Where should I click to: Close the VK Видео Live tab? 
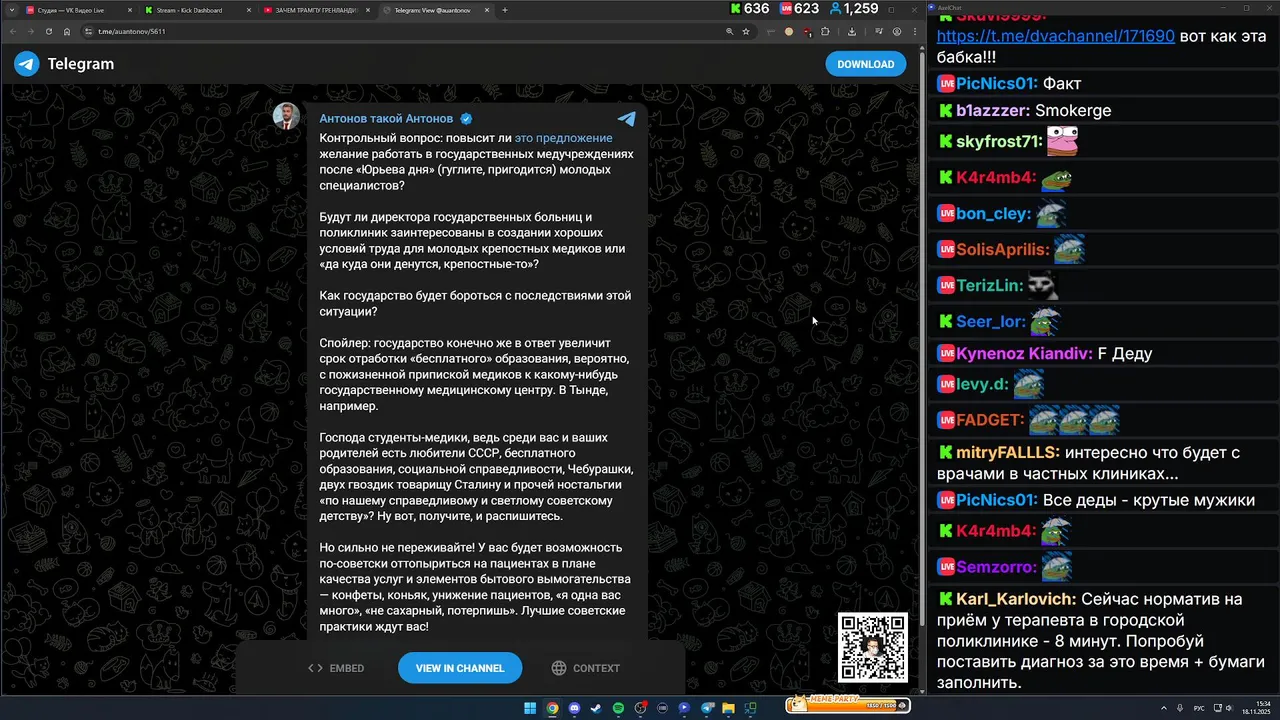130,10
